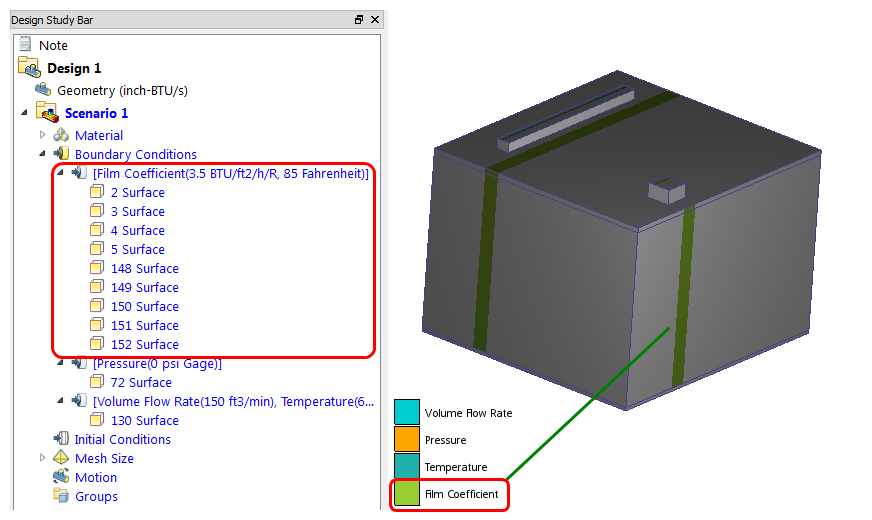Select the 152 Surface text
The width and height of the screenshot is (872, 520).
[145, 344]
